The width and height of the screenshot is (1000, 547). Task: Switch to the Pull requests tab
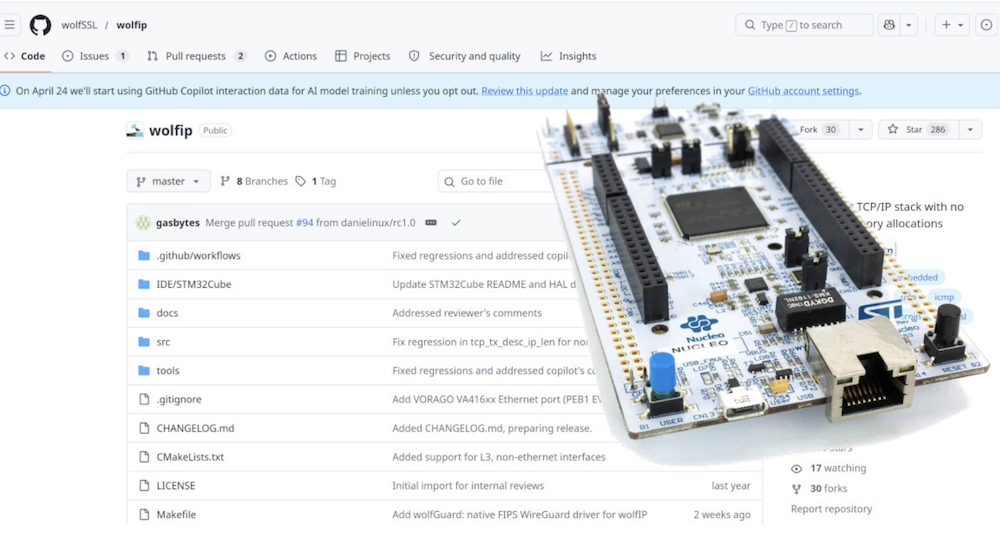coord(196,56)
